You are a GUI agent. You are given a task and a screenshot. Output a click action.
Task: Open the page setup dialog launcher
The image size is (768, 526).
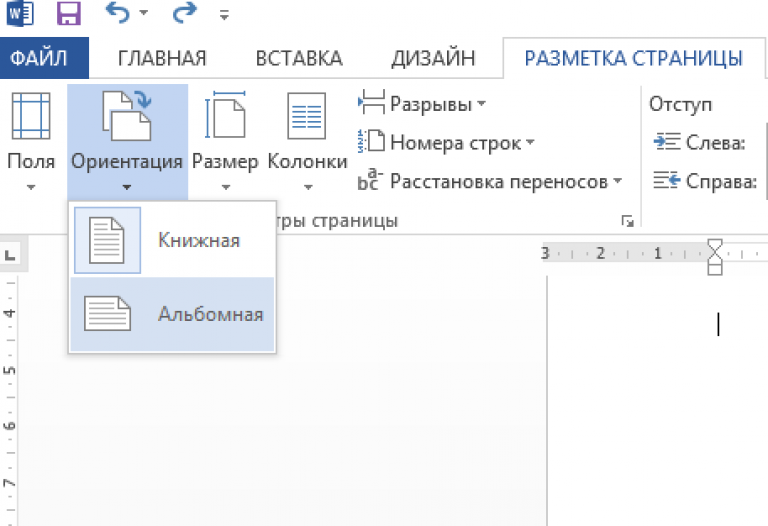(627, 221)
